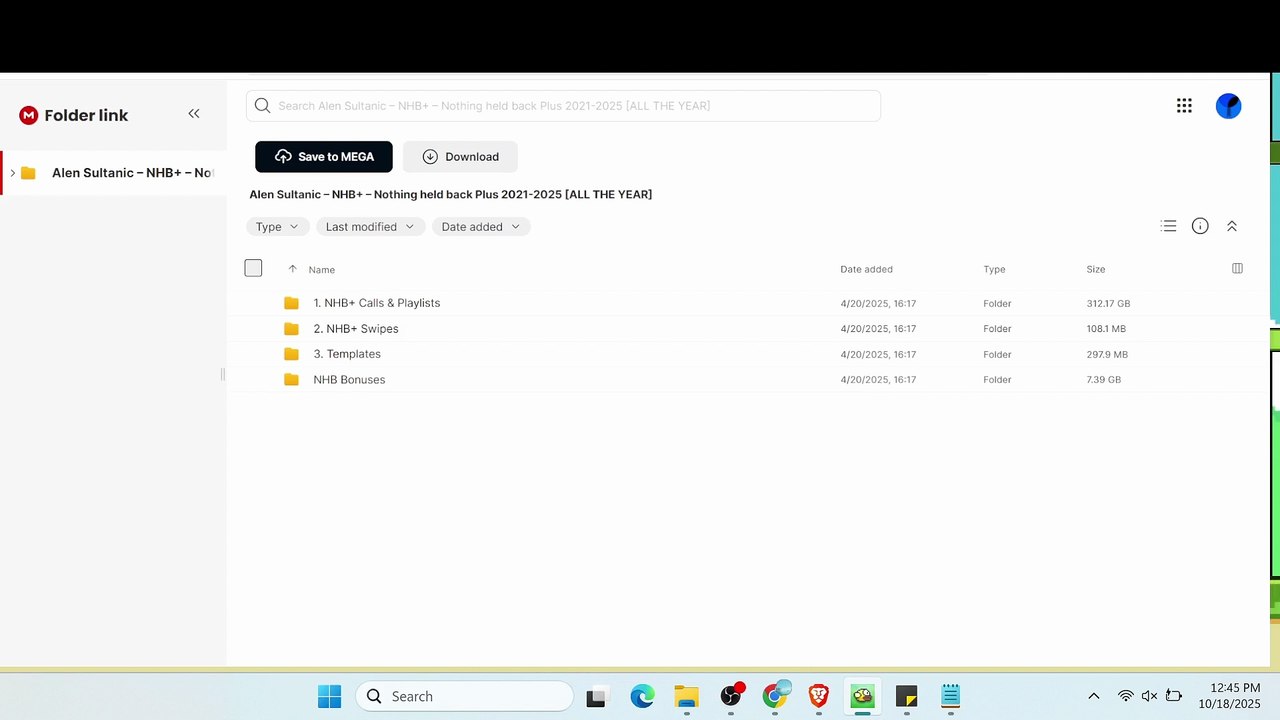Image resolution: width=1280 pixels, height=720 pixels.
Task: Open the column chooser icon
Action: [1237, 268]
